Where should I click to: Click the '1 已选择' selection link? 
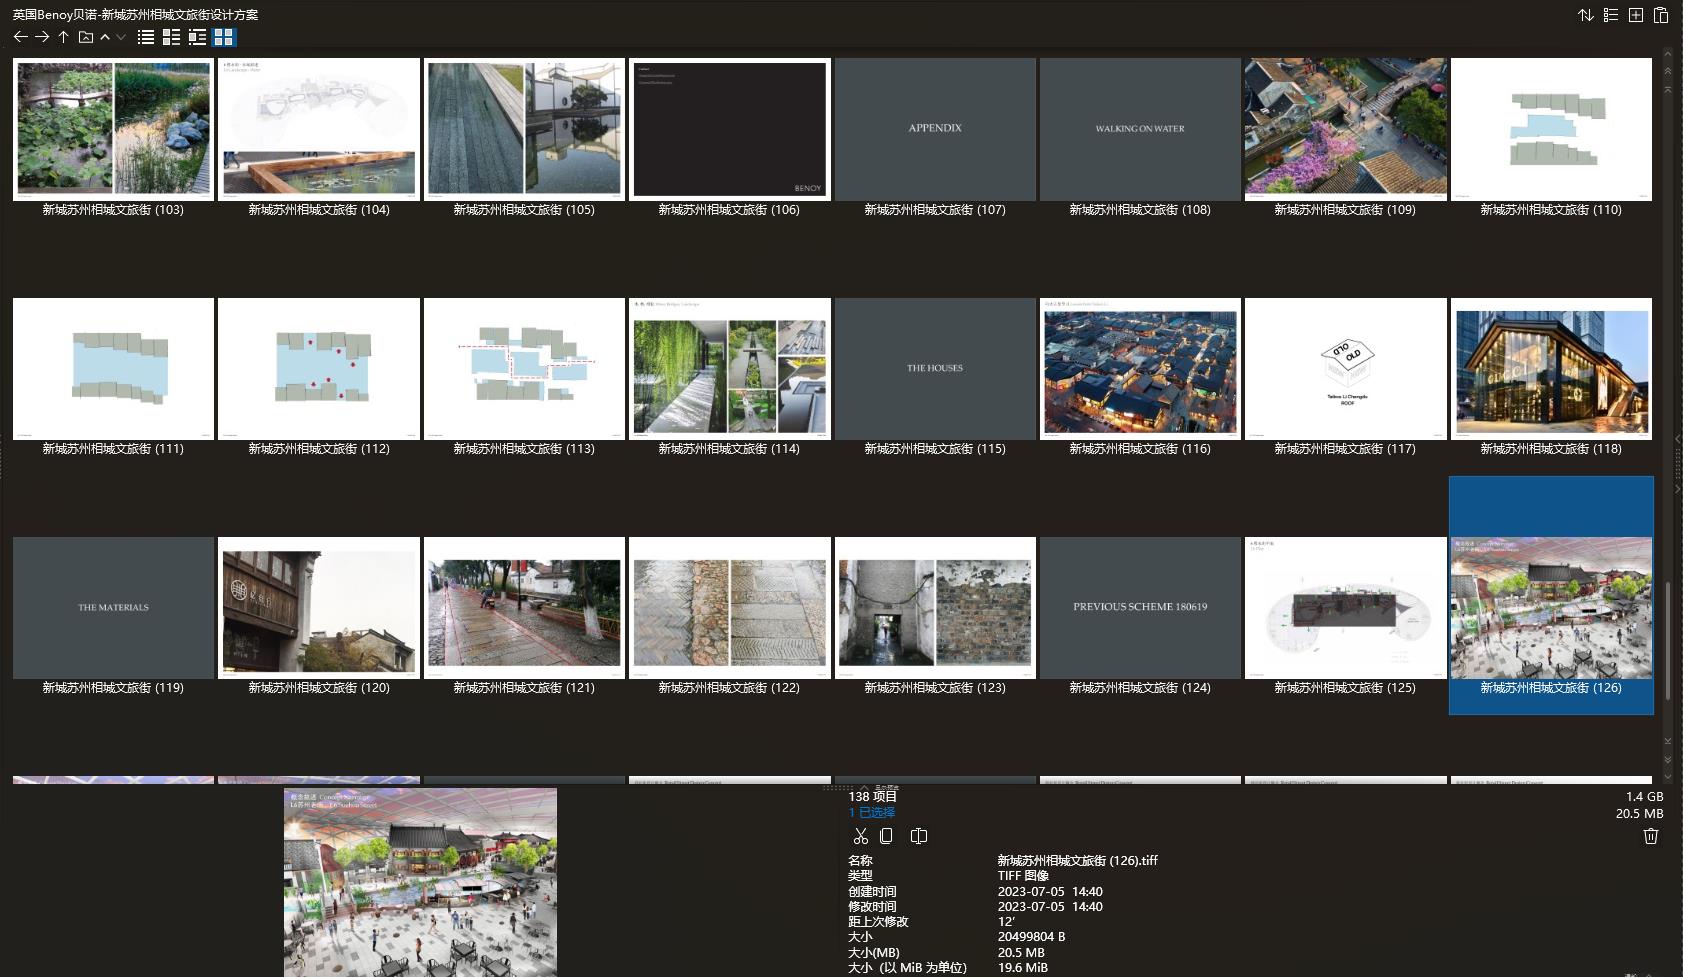click(871, 813)
